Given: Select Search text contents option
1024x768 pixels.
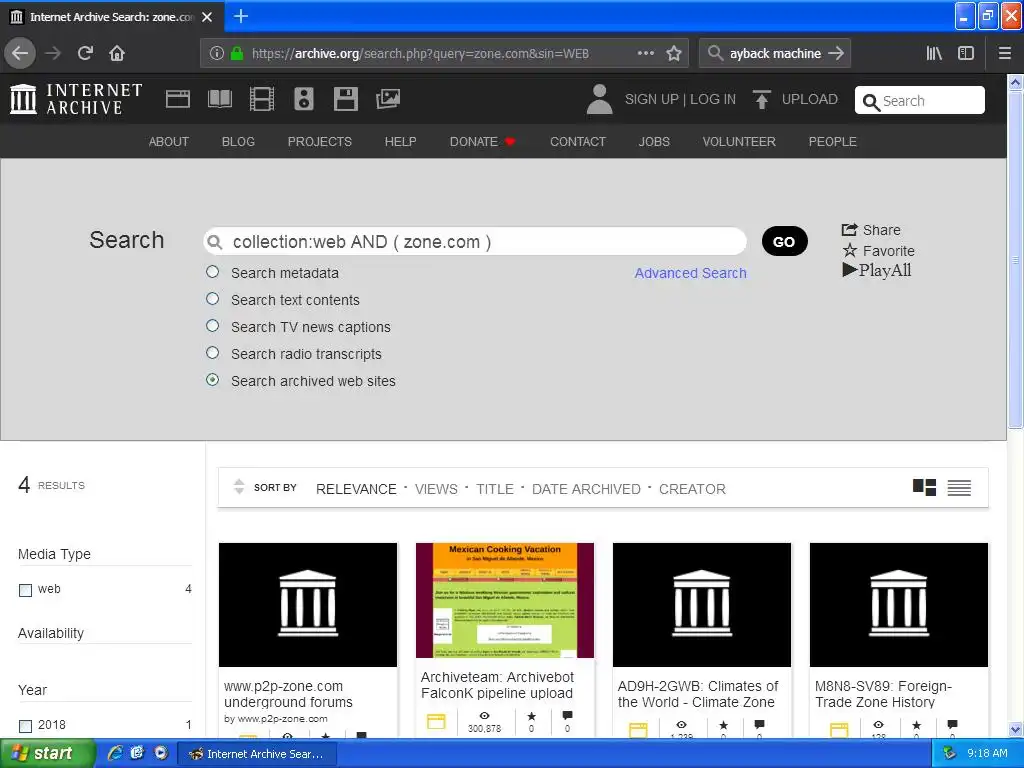Looking at the screenshot, I should pyautogui.click(x=213, y=299).
